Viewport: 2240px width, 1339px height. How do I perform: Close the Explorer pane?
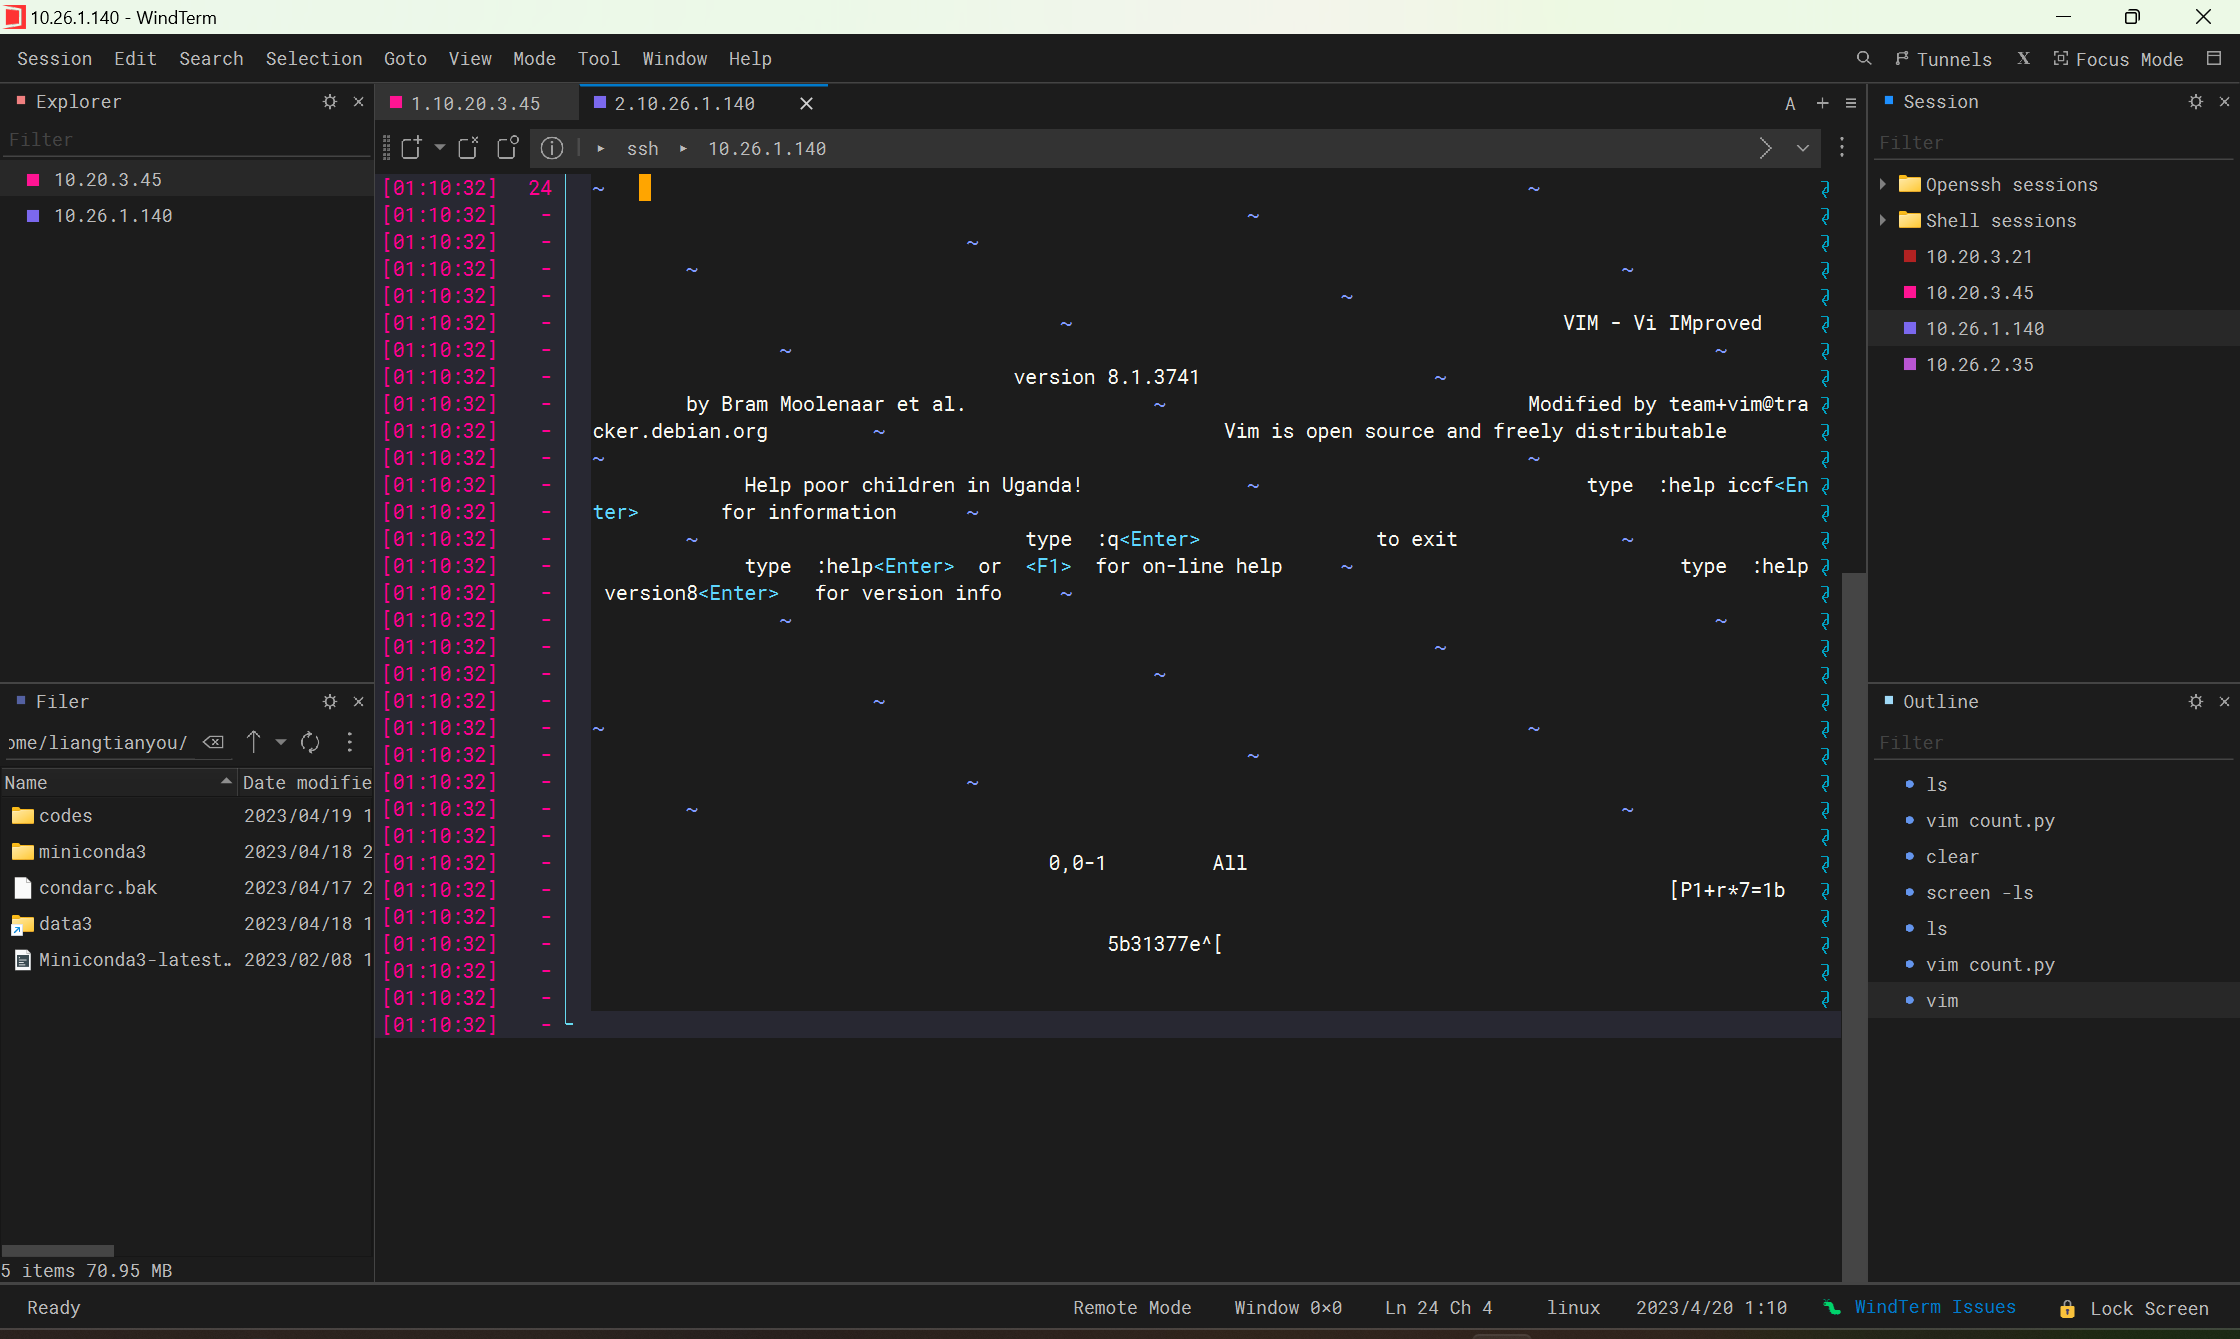click(x=359, y=102)
